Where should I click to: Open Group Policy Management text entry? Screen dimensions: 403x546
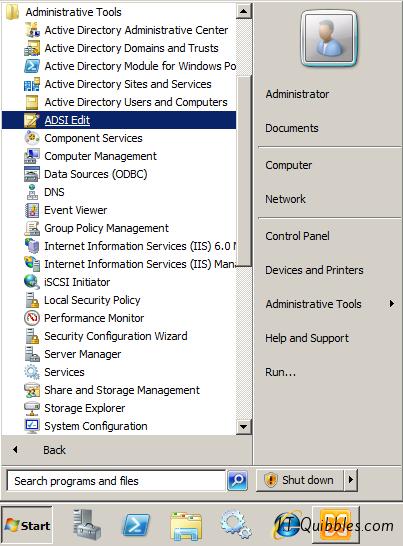(x=106, y=228)
